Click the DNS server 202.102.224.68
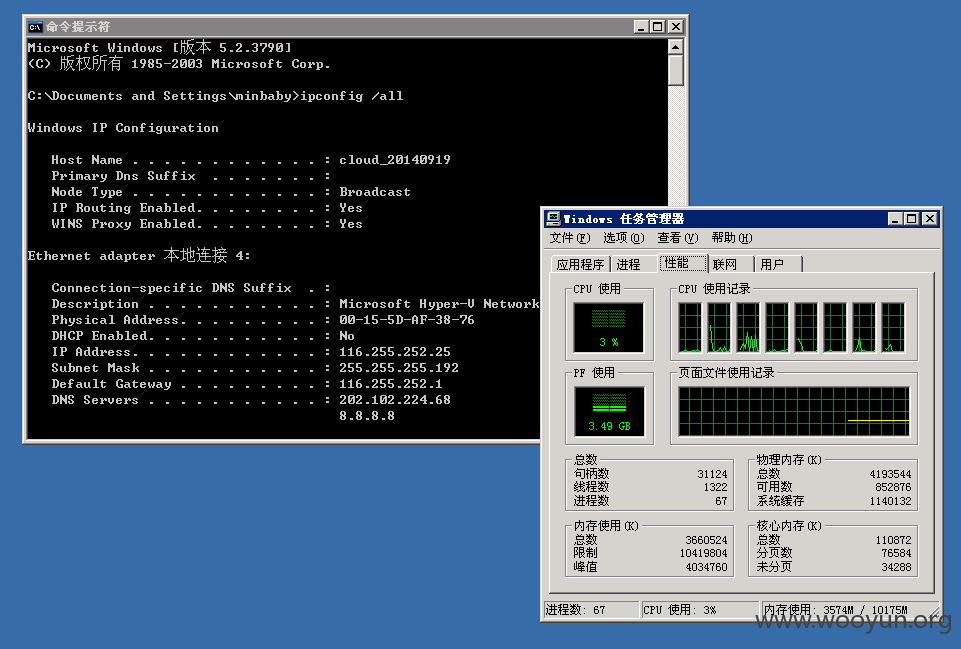961x649 pixels. pyautogui.click(x=395, y=400)
